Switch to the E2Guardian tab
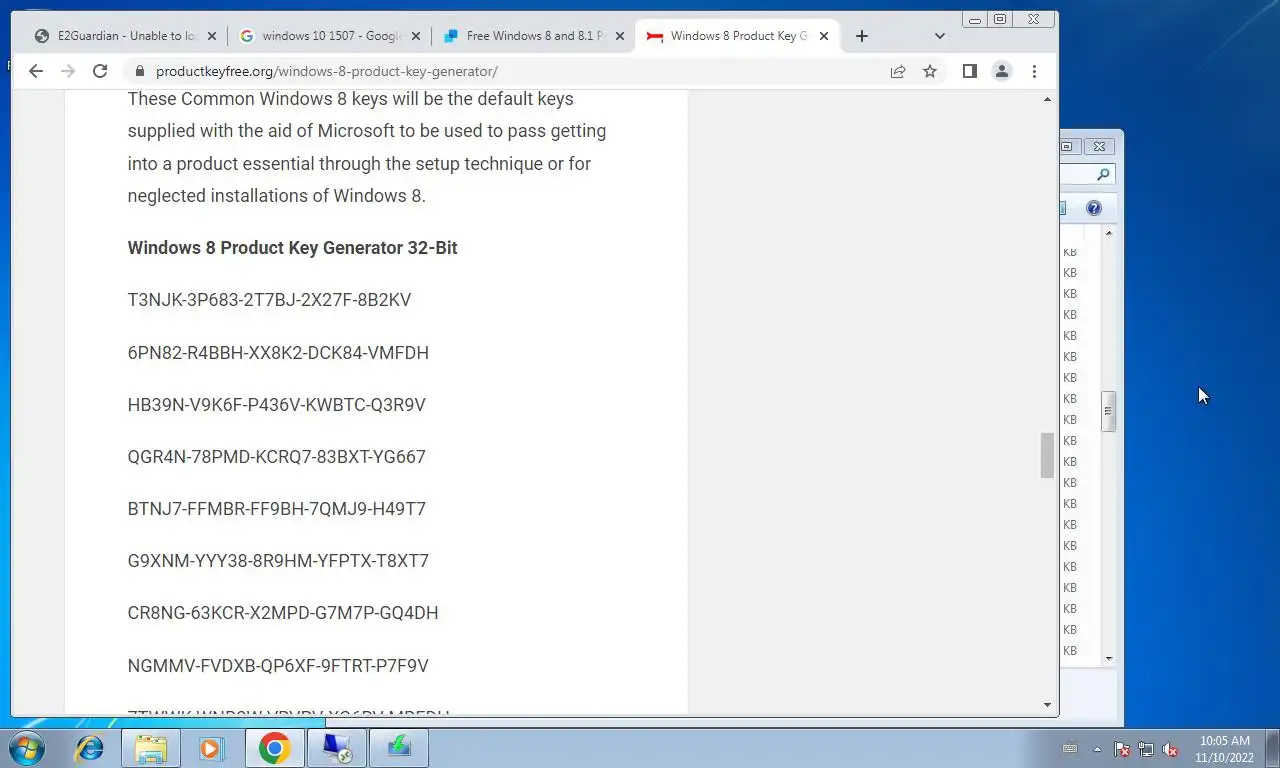This screenshot has height=768, width=1280. pyautogui.click(x=125, y=36)
